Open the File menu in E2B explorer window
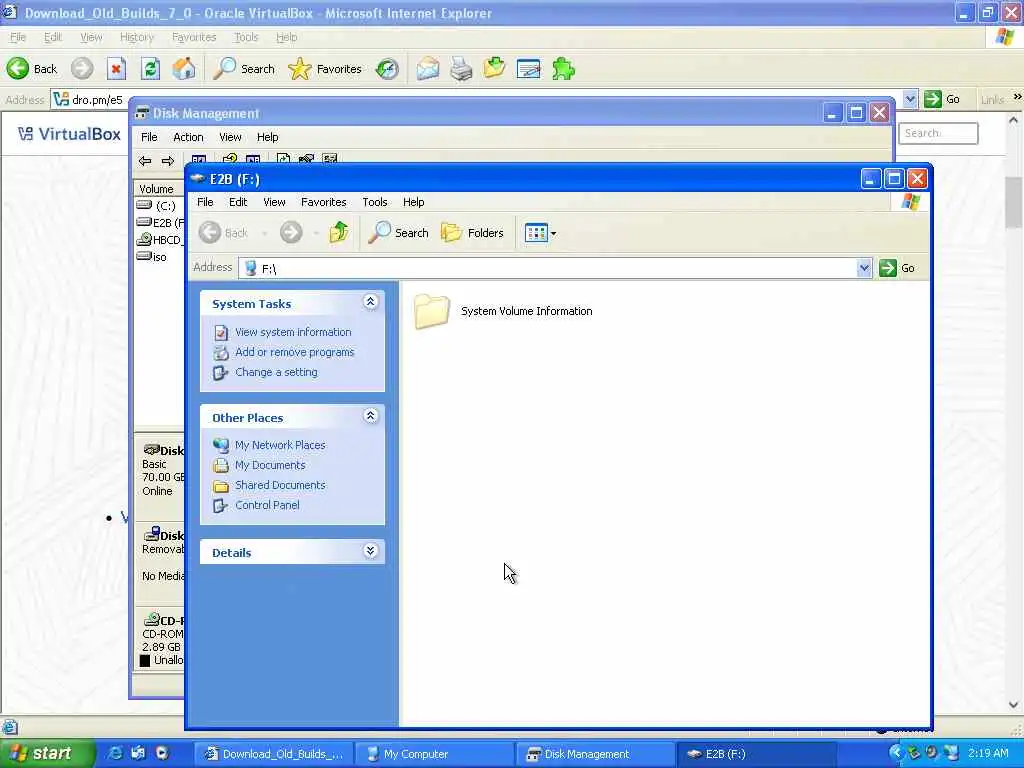 point(205,202)
